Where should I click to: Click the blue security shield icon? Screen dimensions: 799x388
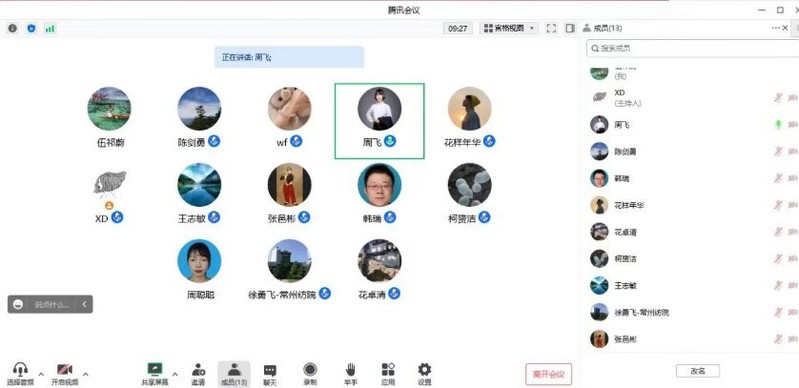tap(31, 29)
